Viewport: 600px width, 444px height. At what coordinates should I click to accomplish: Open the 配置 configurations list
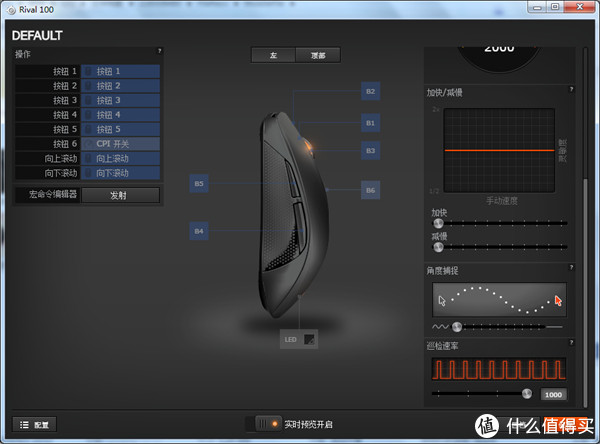tap(34, 424)
